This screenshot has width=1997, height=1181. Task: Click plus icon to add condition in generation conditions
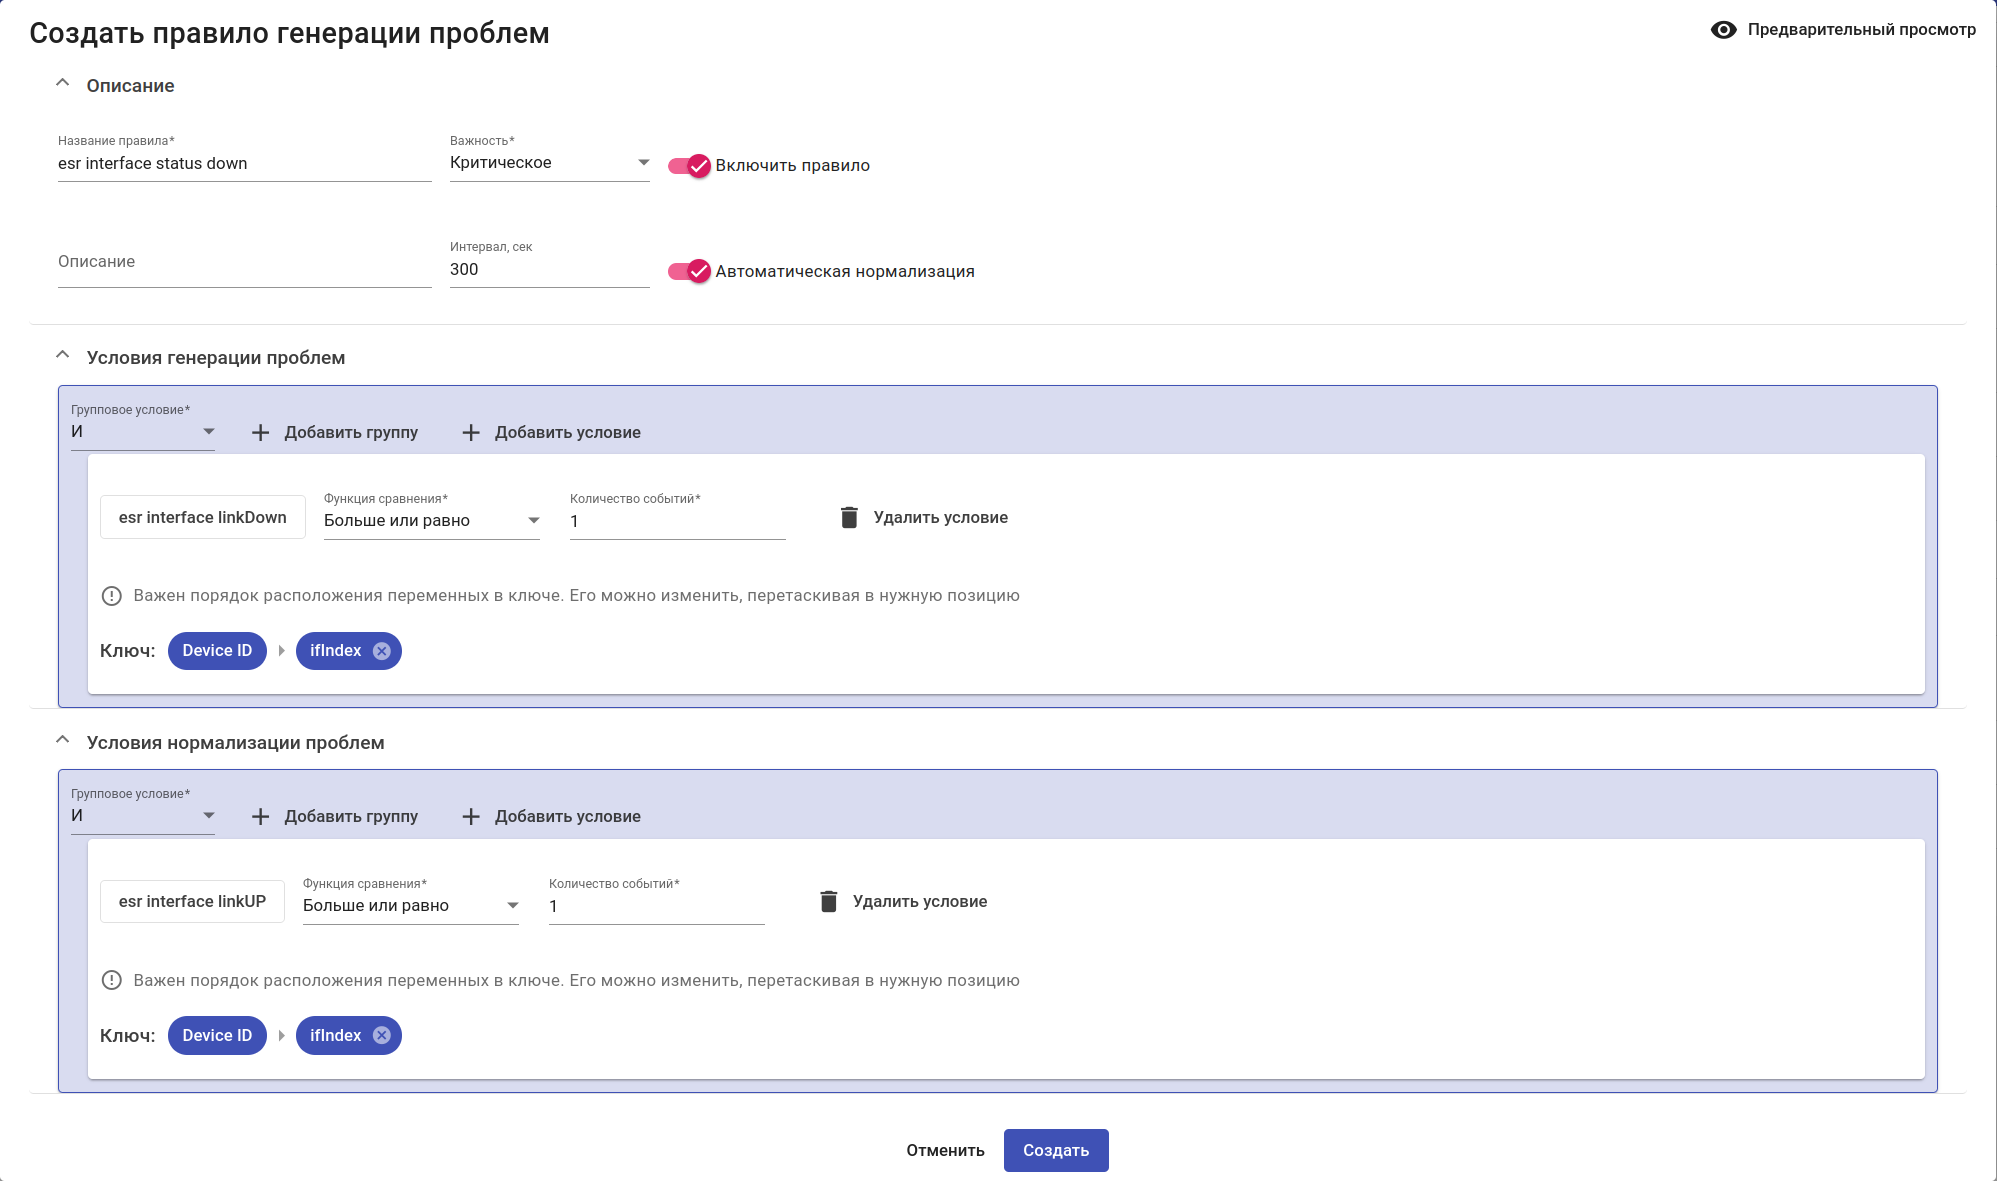click(471, 432)
